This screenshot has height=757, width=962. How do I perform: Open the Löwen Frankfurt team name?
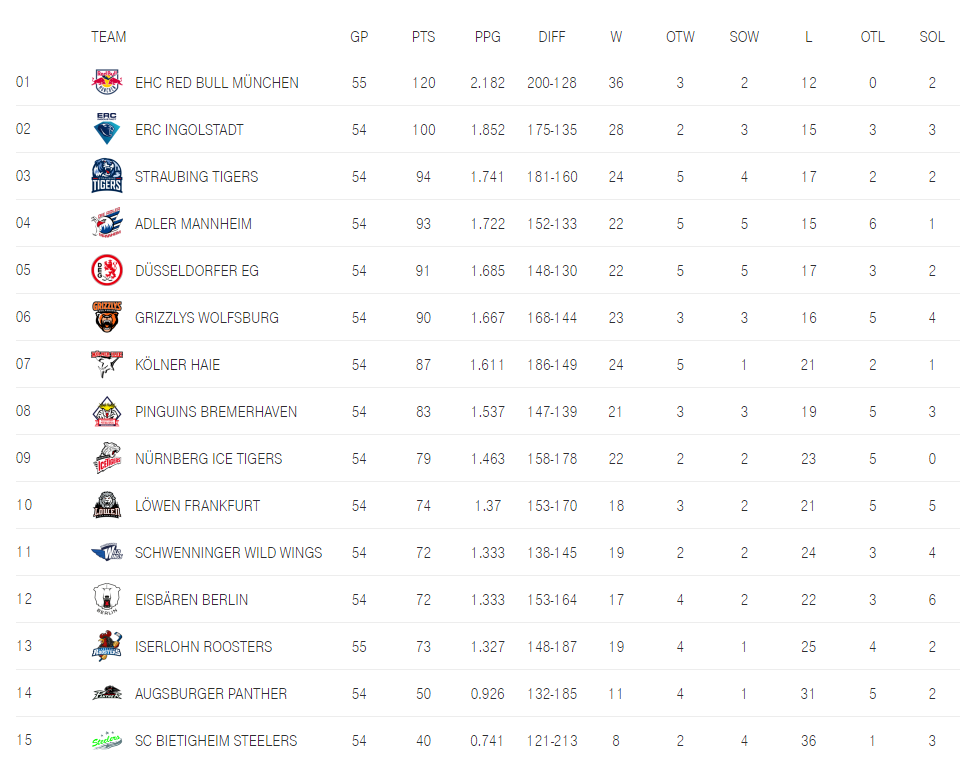point(197,506)
